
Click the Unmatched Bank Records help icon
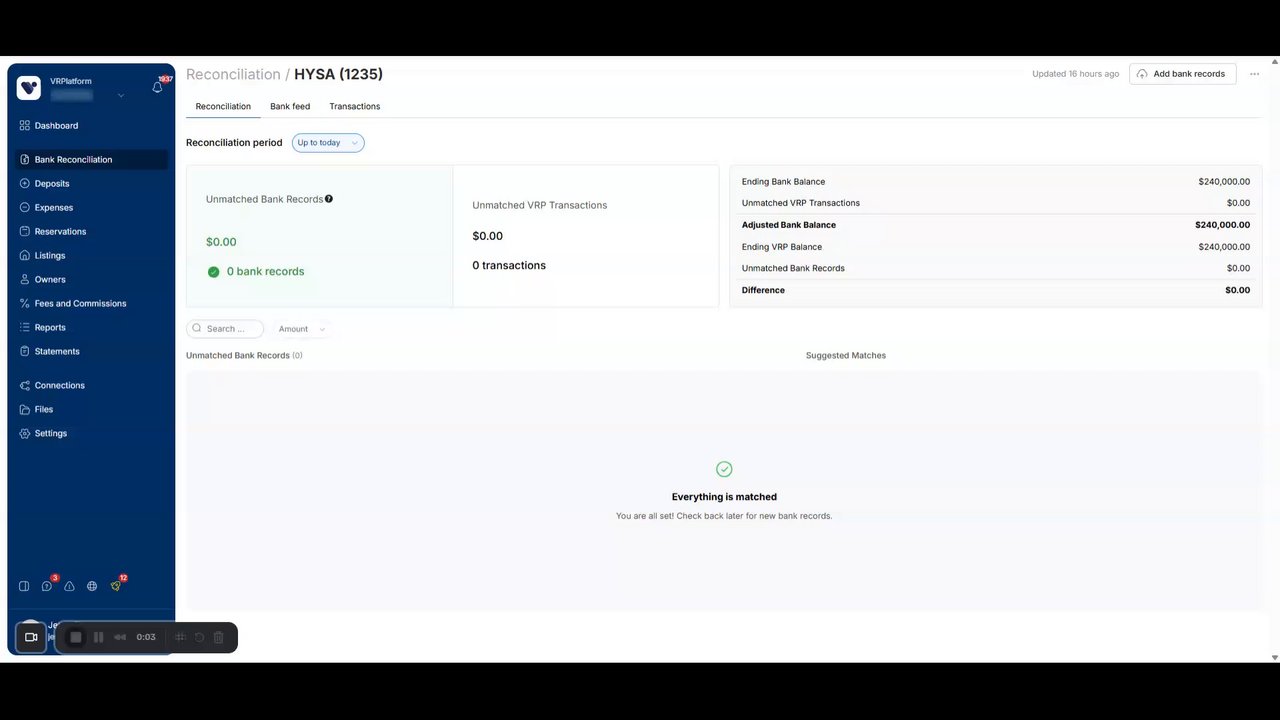(329, 199)
